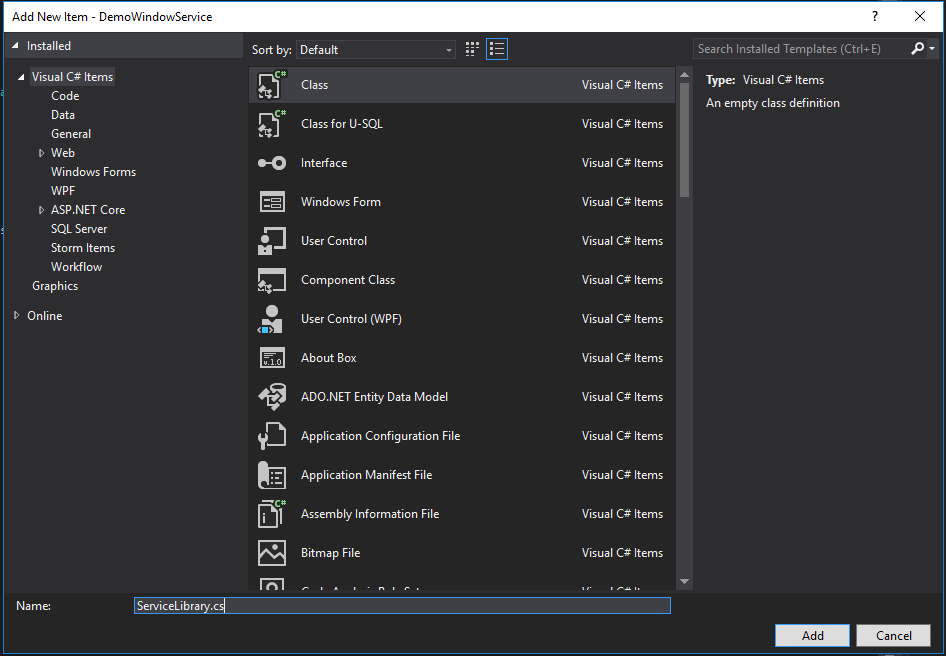Select the Component Class template icon

point(272,279)
